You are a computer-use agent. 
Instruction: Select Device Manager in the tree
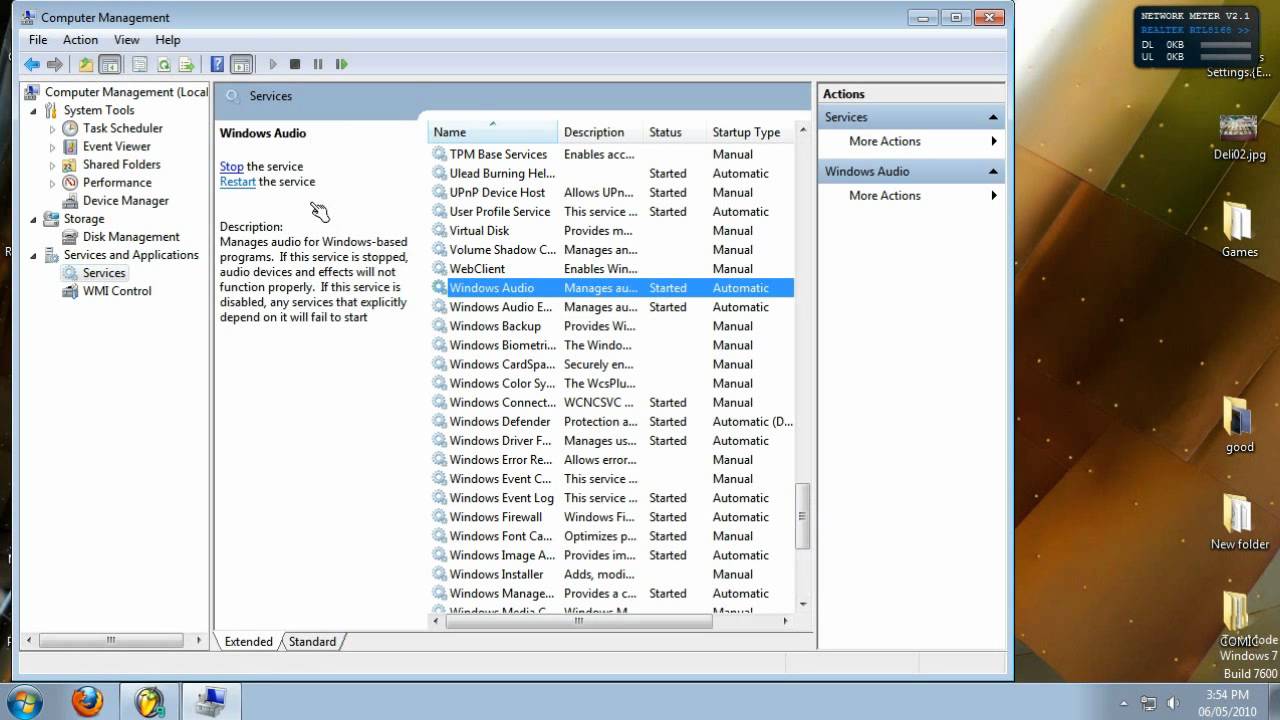tap(125, 200)
